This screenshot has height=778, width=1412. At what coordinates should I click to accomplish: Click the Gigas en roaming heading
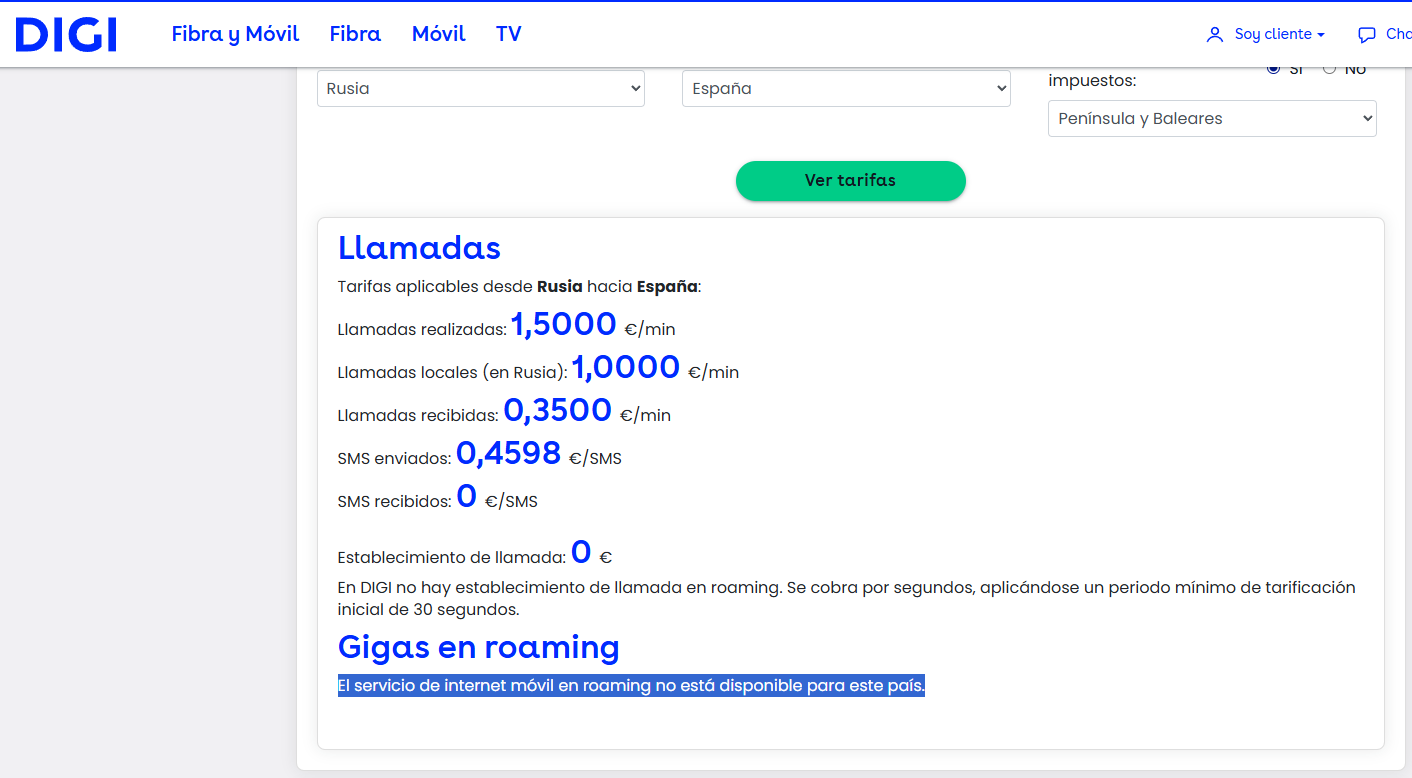[x=478, y=647]
